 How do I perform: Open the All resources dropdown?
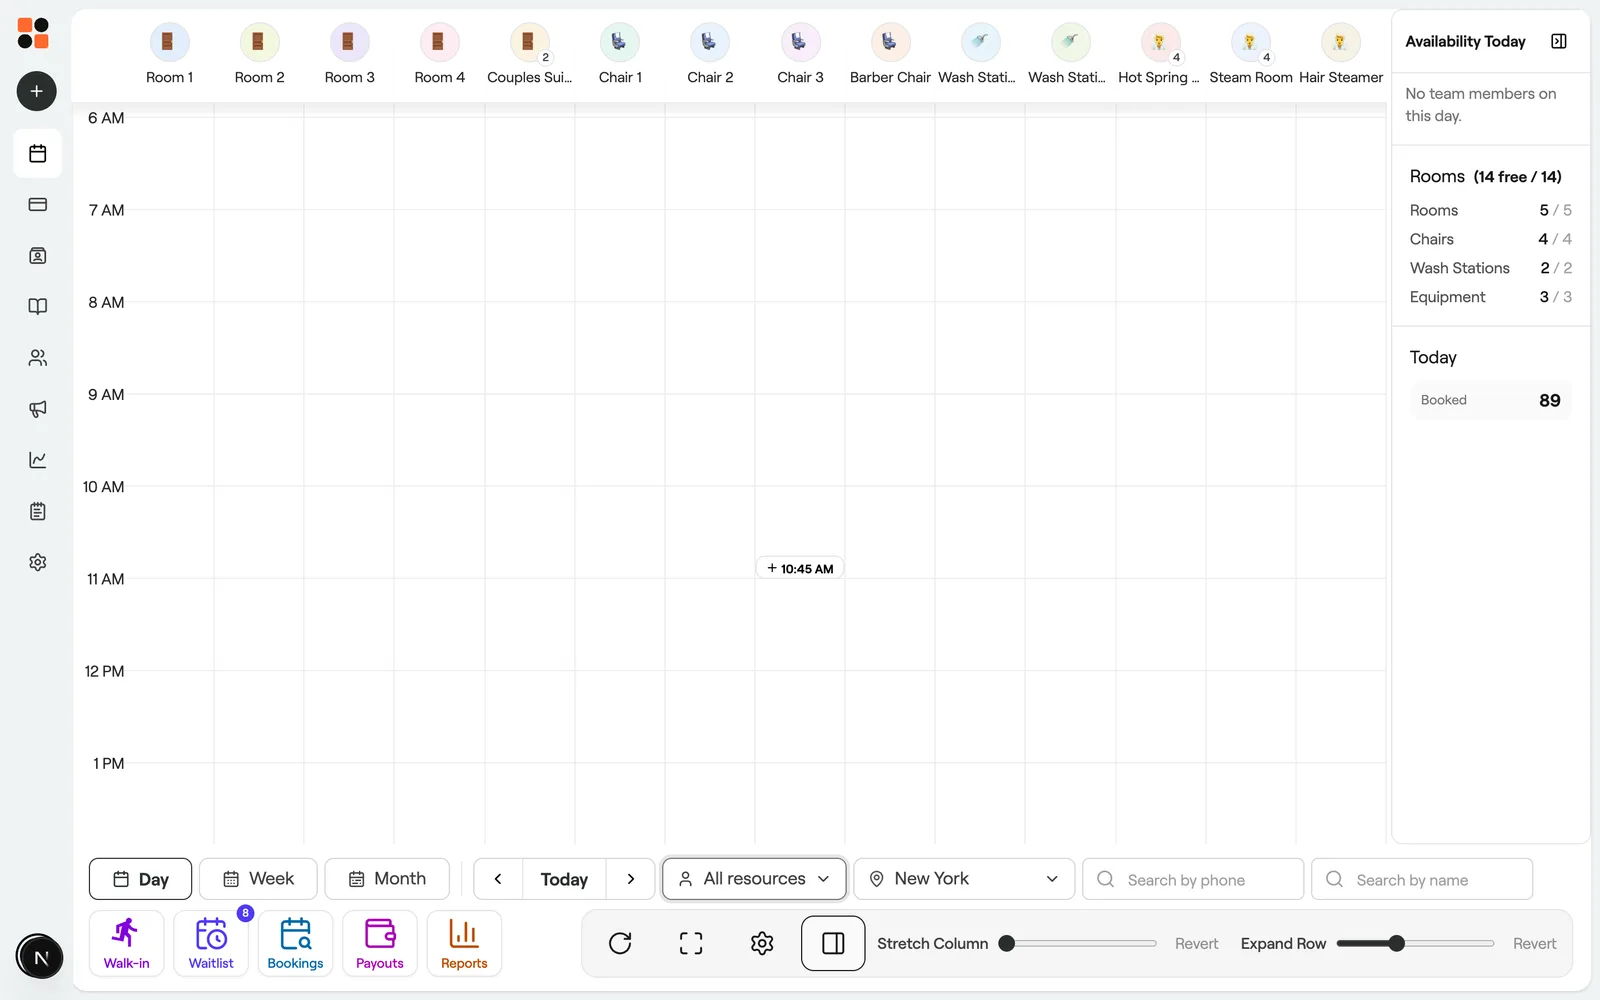point(754,879)
